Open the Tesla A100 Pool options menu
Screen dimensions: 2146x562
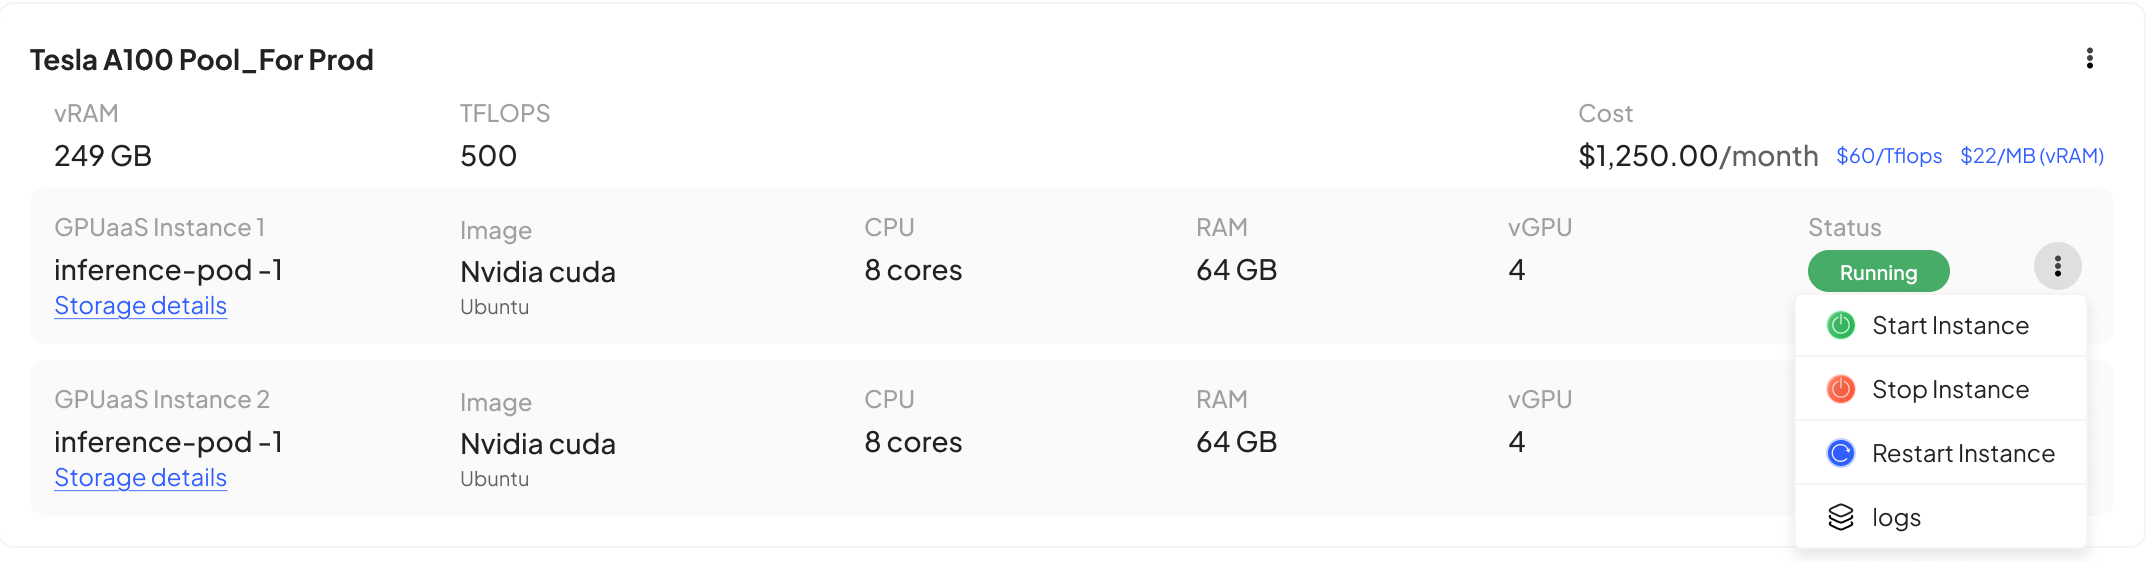click(x=2089, y=59)
